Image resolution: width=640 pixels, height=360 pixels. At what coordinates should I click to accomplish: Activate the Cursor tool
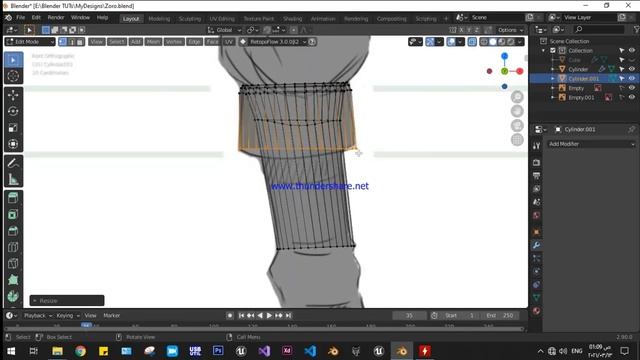(13, 76)
